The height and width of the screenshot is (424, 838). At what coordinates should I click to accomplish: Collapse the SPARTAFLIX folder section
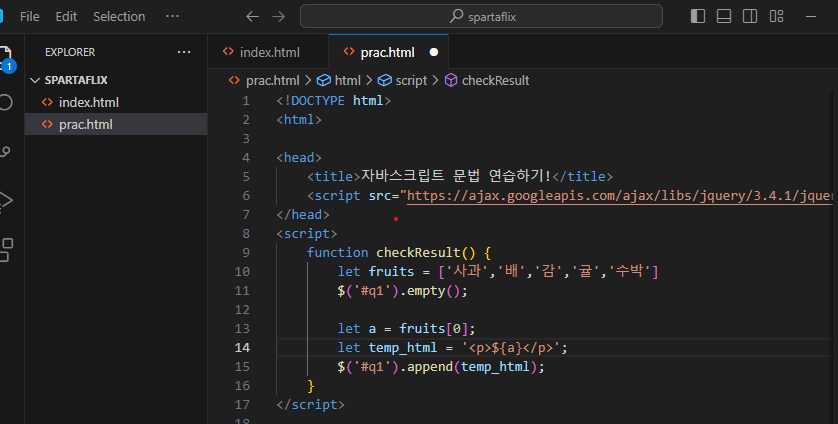tap(76, 80)
